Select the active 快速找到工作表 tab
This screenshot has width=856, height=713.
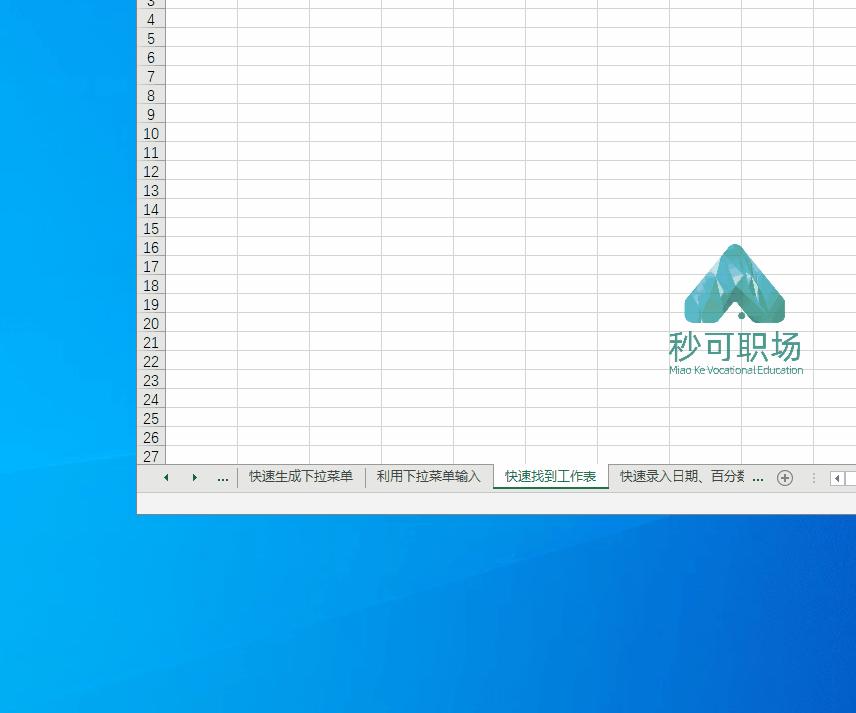(x=550, y=477)
